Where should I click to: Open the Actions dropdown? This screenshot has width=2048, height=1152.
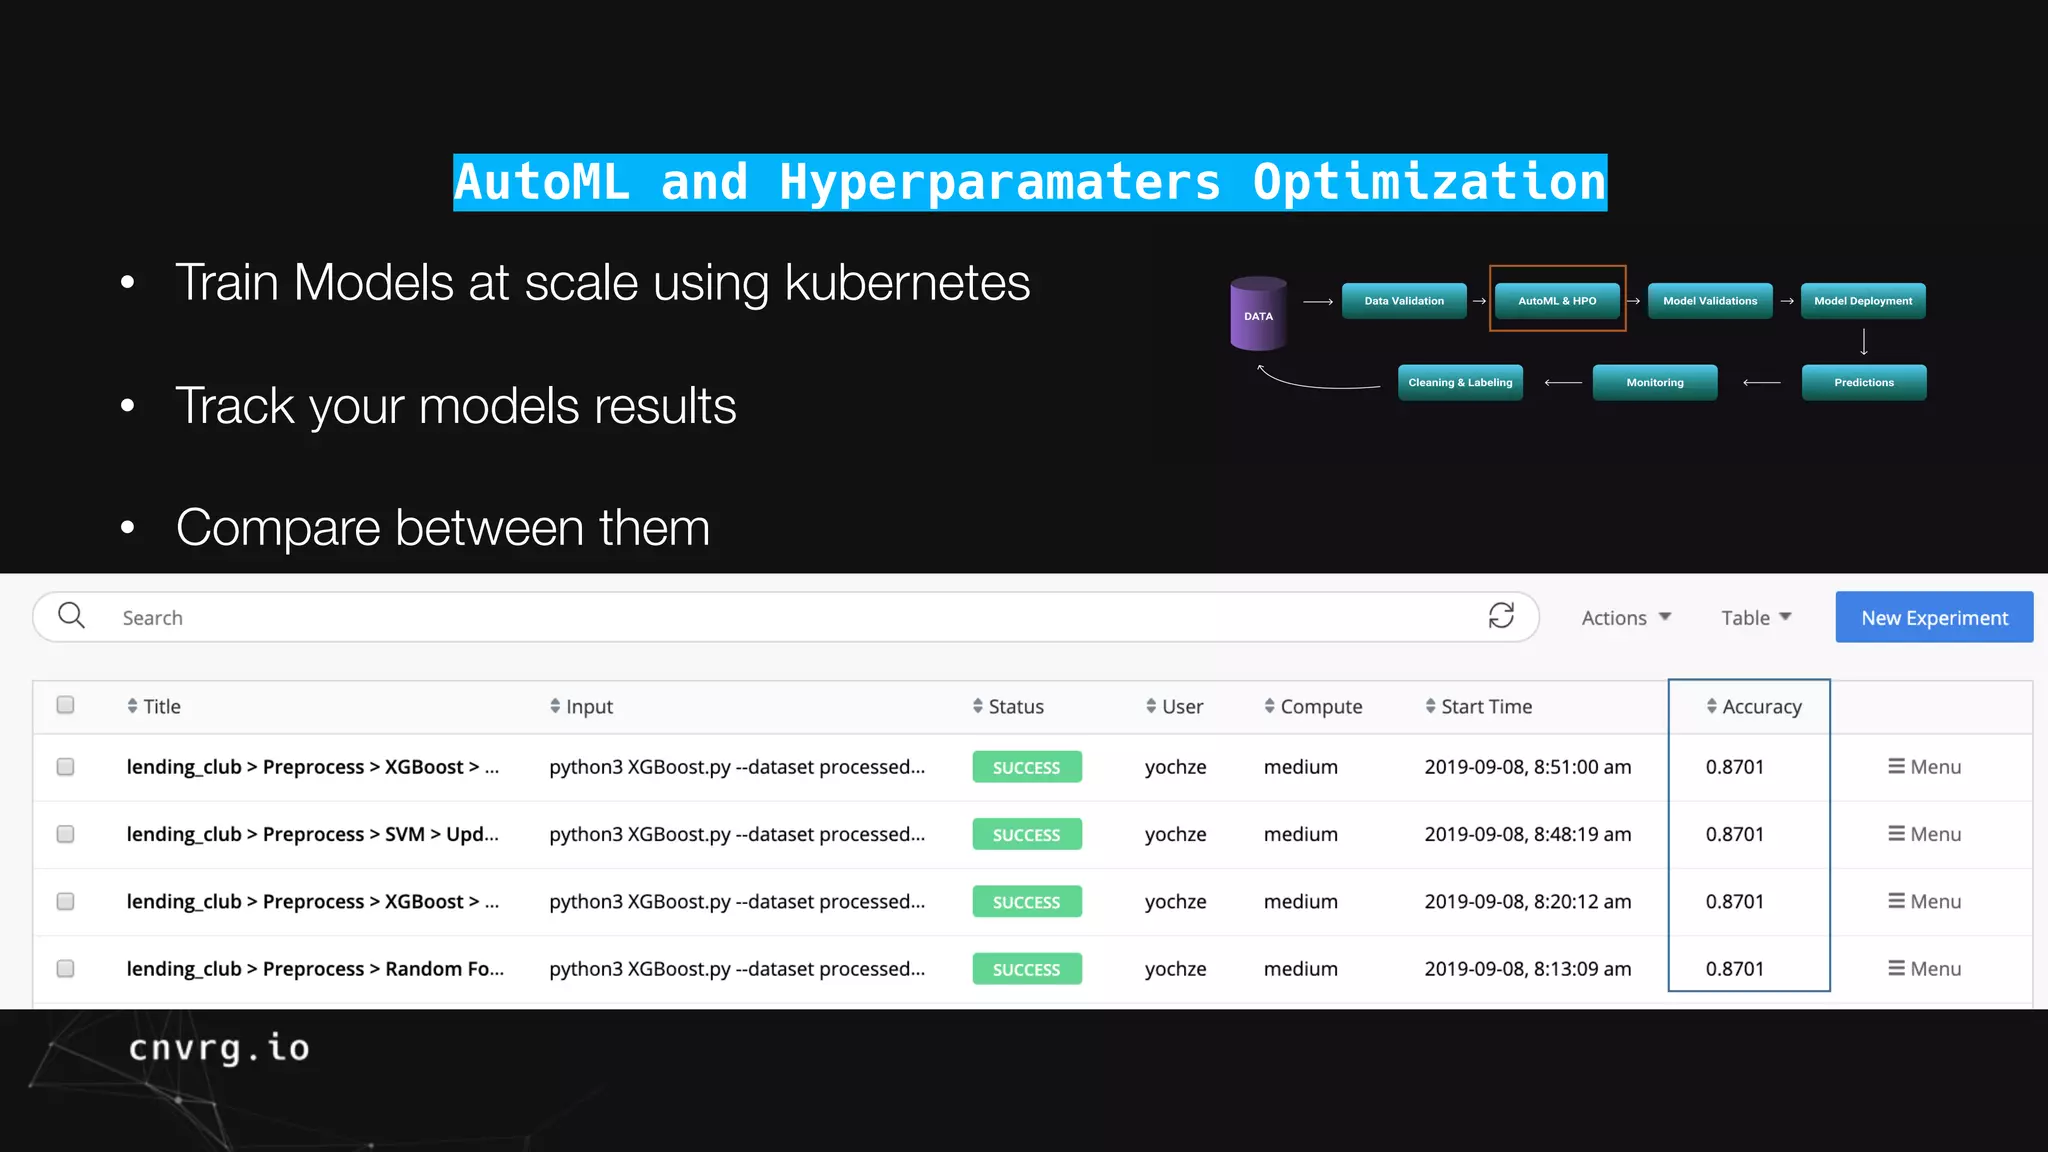tap(1625, 618)
